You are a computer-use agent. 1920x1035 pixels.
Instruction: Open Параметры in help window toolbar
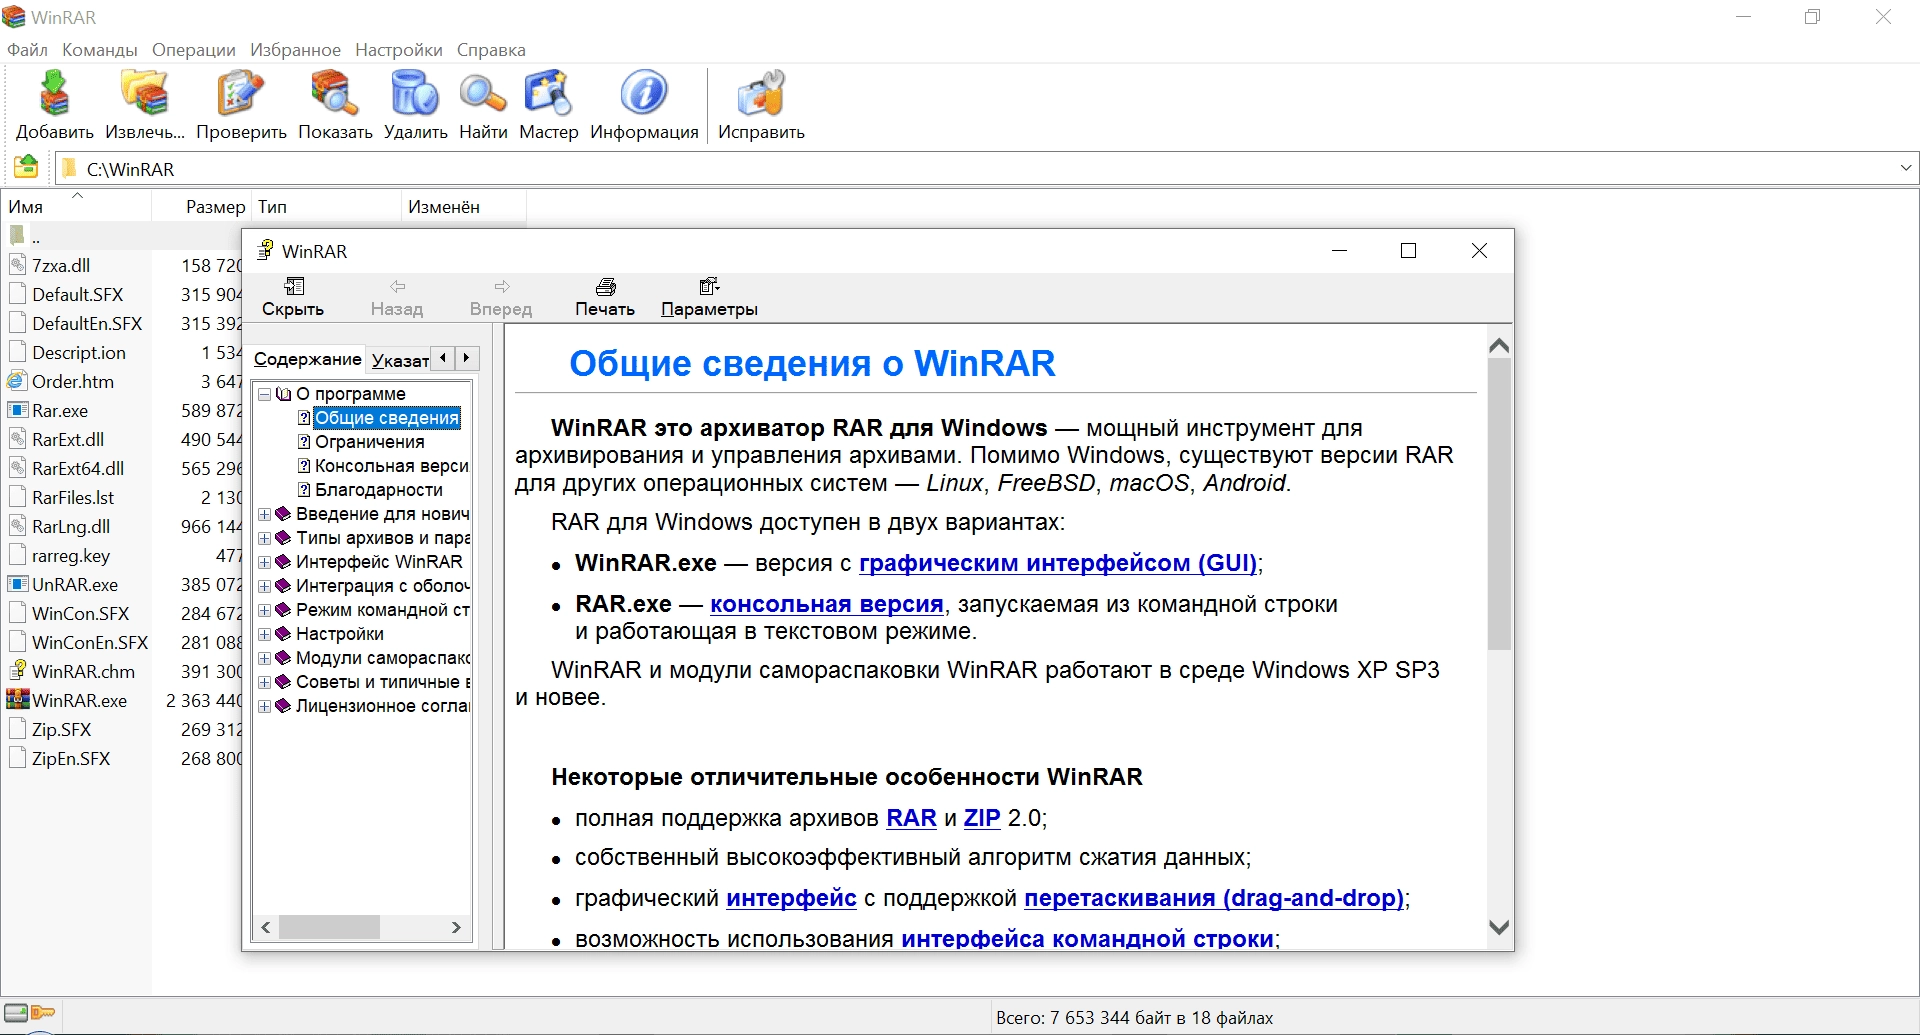[x=709, y=297]
